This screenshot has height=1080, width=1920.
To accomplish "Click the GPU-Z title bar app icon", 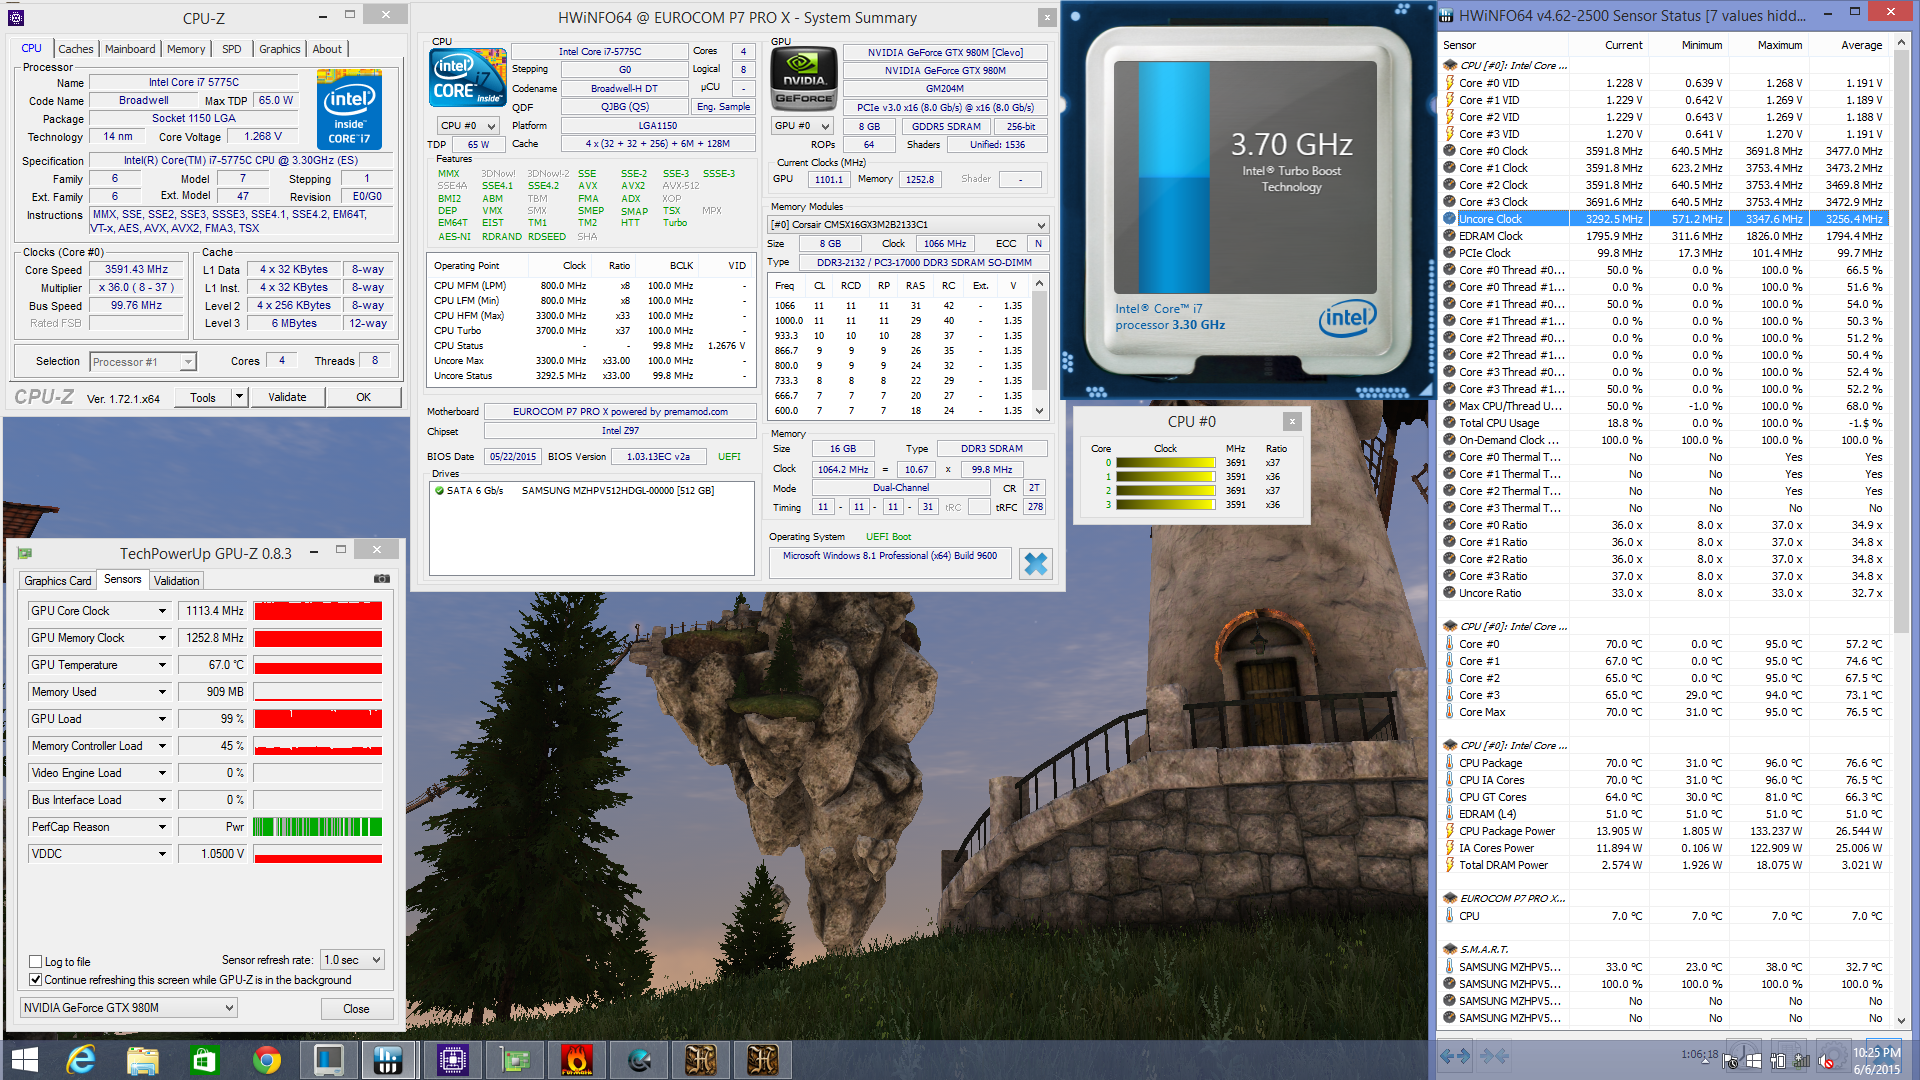I will click(x=25, y=553).
